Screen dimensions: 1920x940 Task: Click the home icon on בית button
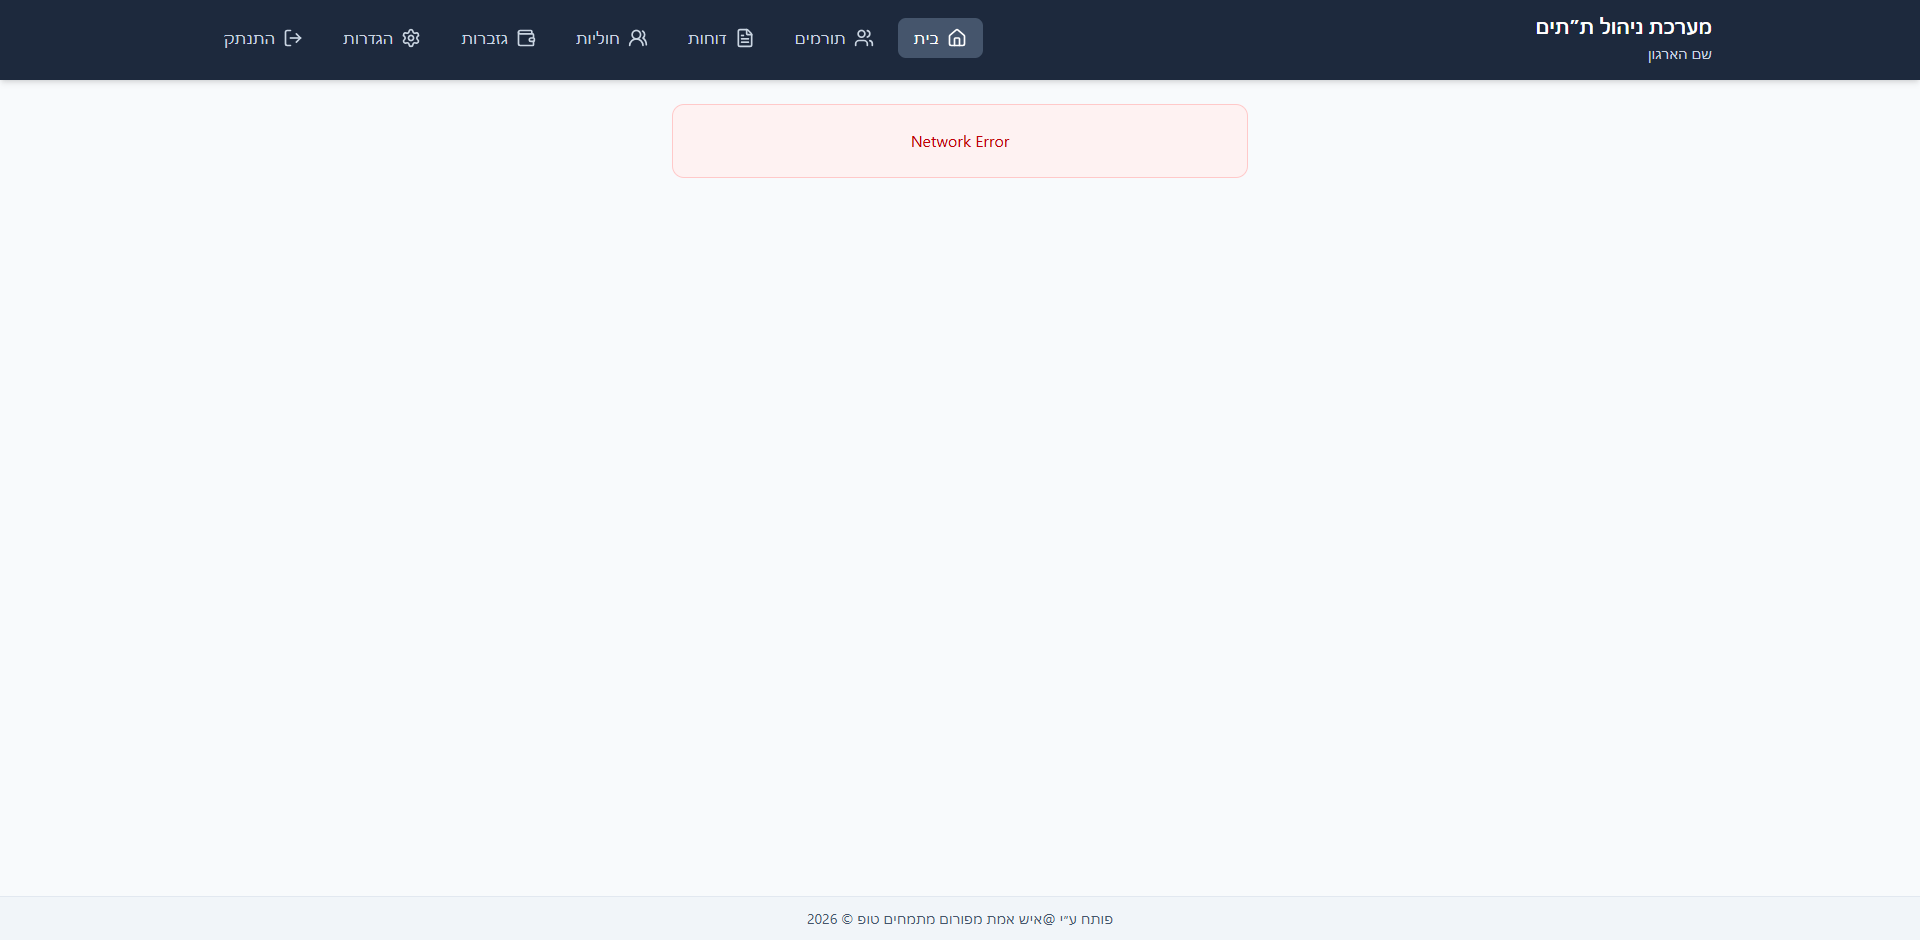point(958,37)
